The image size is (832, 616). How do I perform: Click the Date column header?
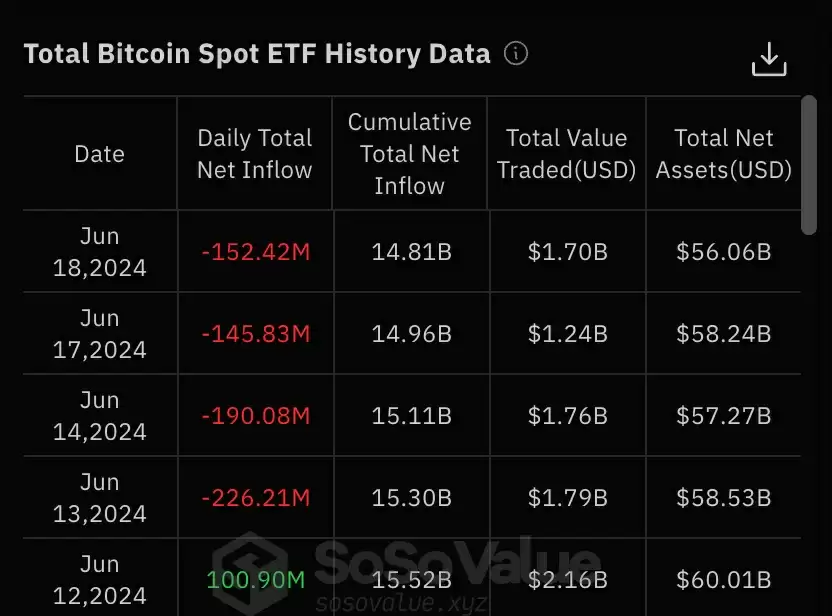point(100,154)
